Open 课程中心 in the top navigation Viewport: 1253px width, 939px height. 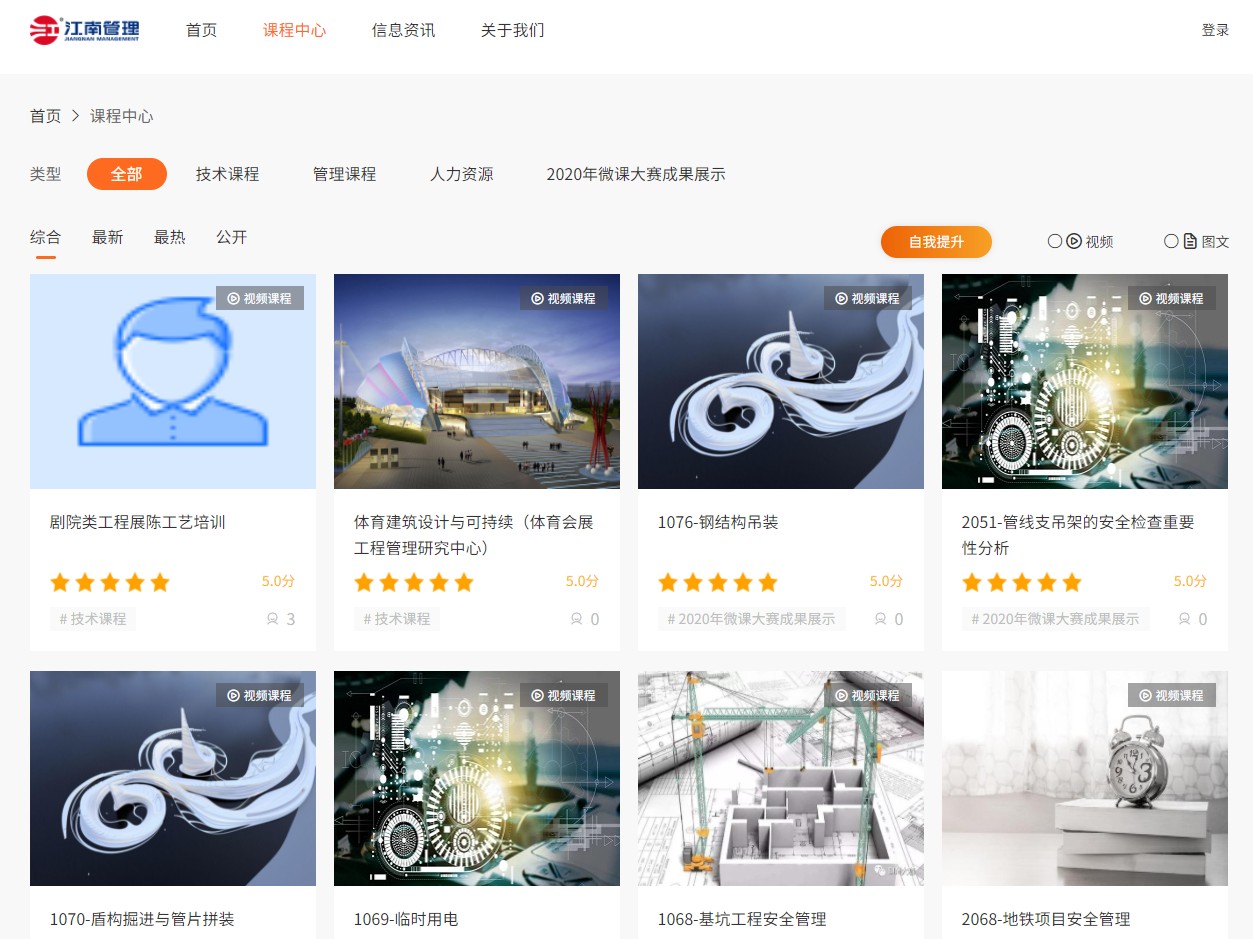pos(294,30)
